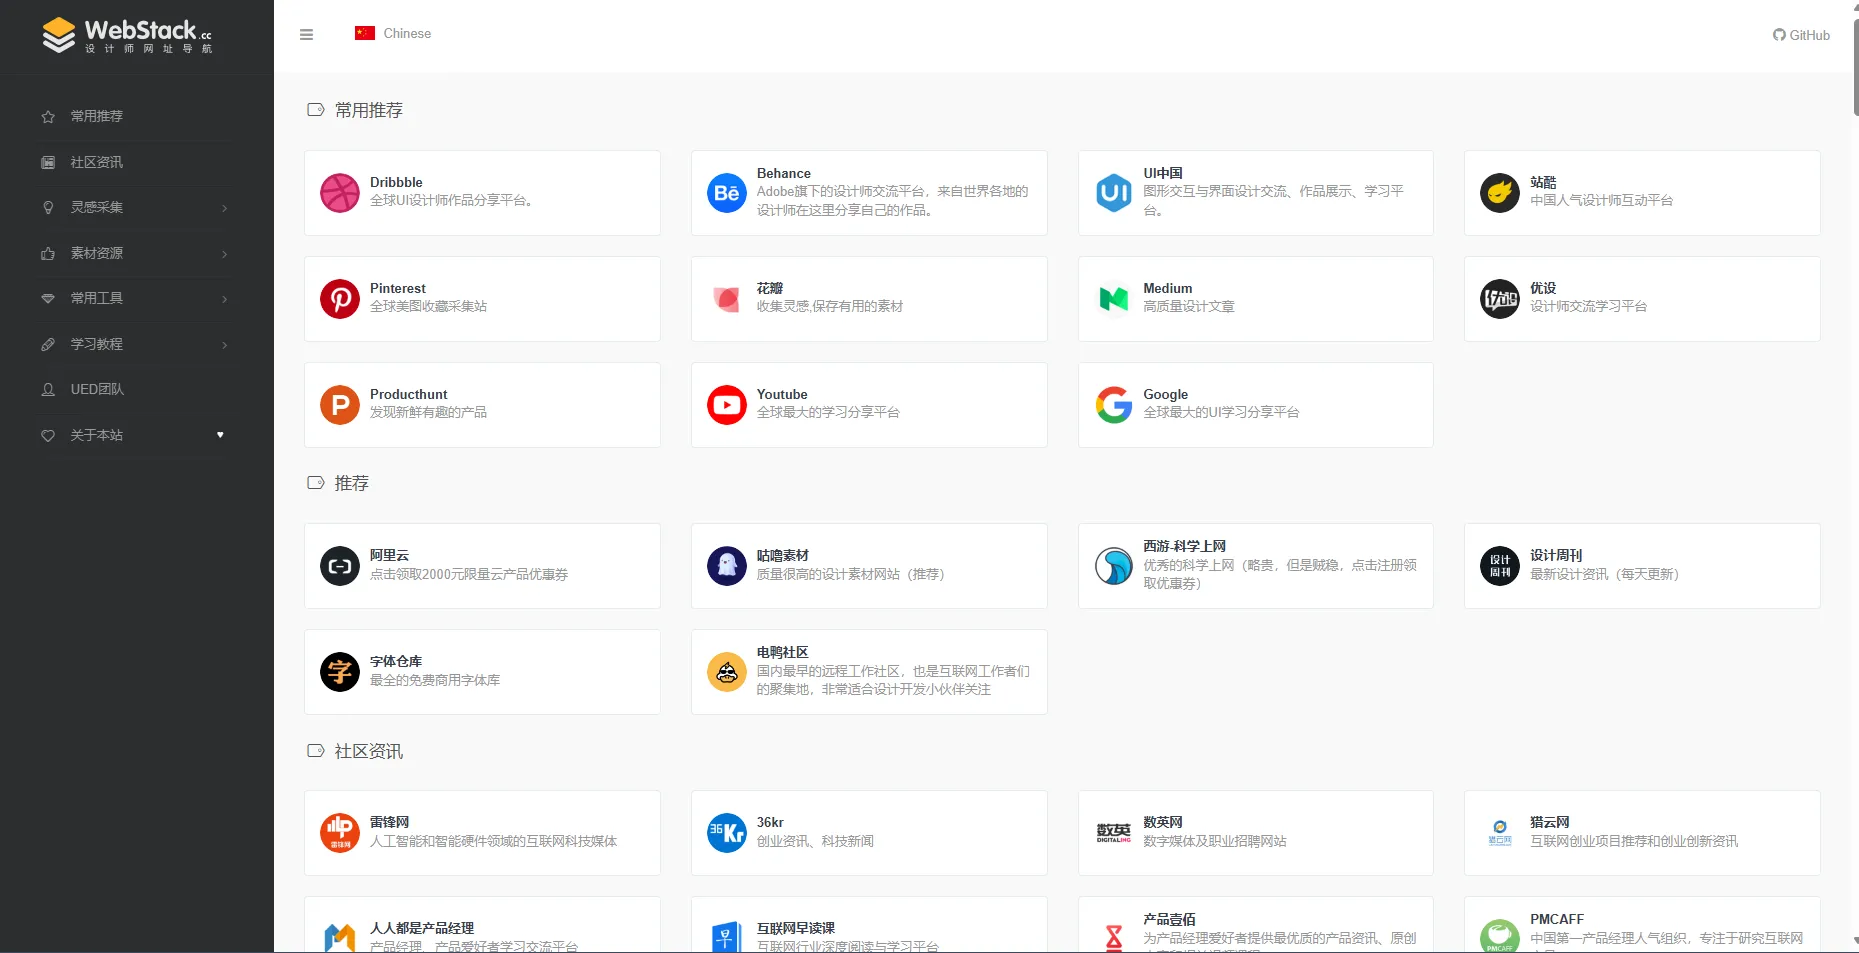Select 学习教程 sidebar item
This screenshot has height=953, width=1859.
tap(97, 344)
